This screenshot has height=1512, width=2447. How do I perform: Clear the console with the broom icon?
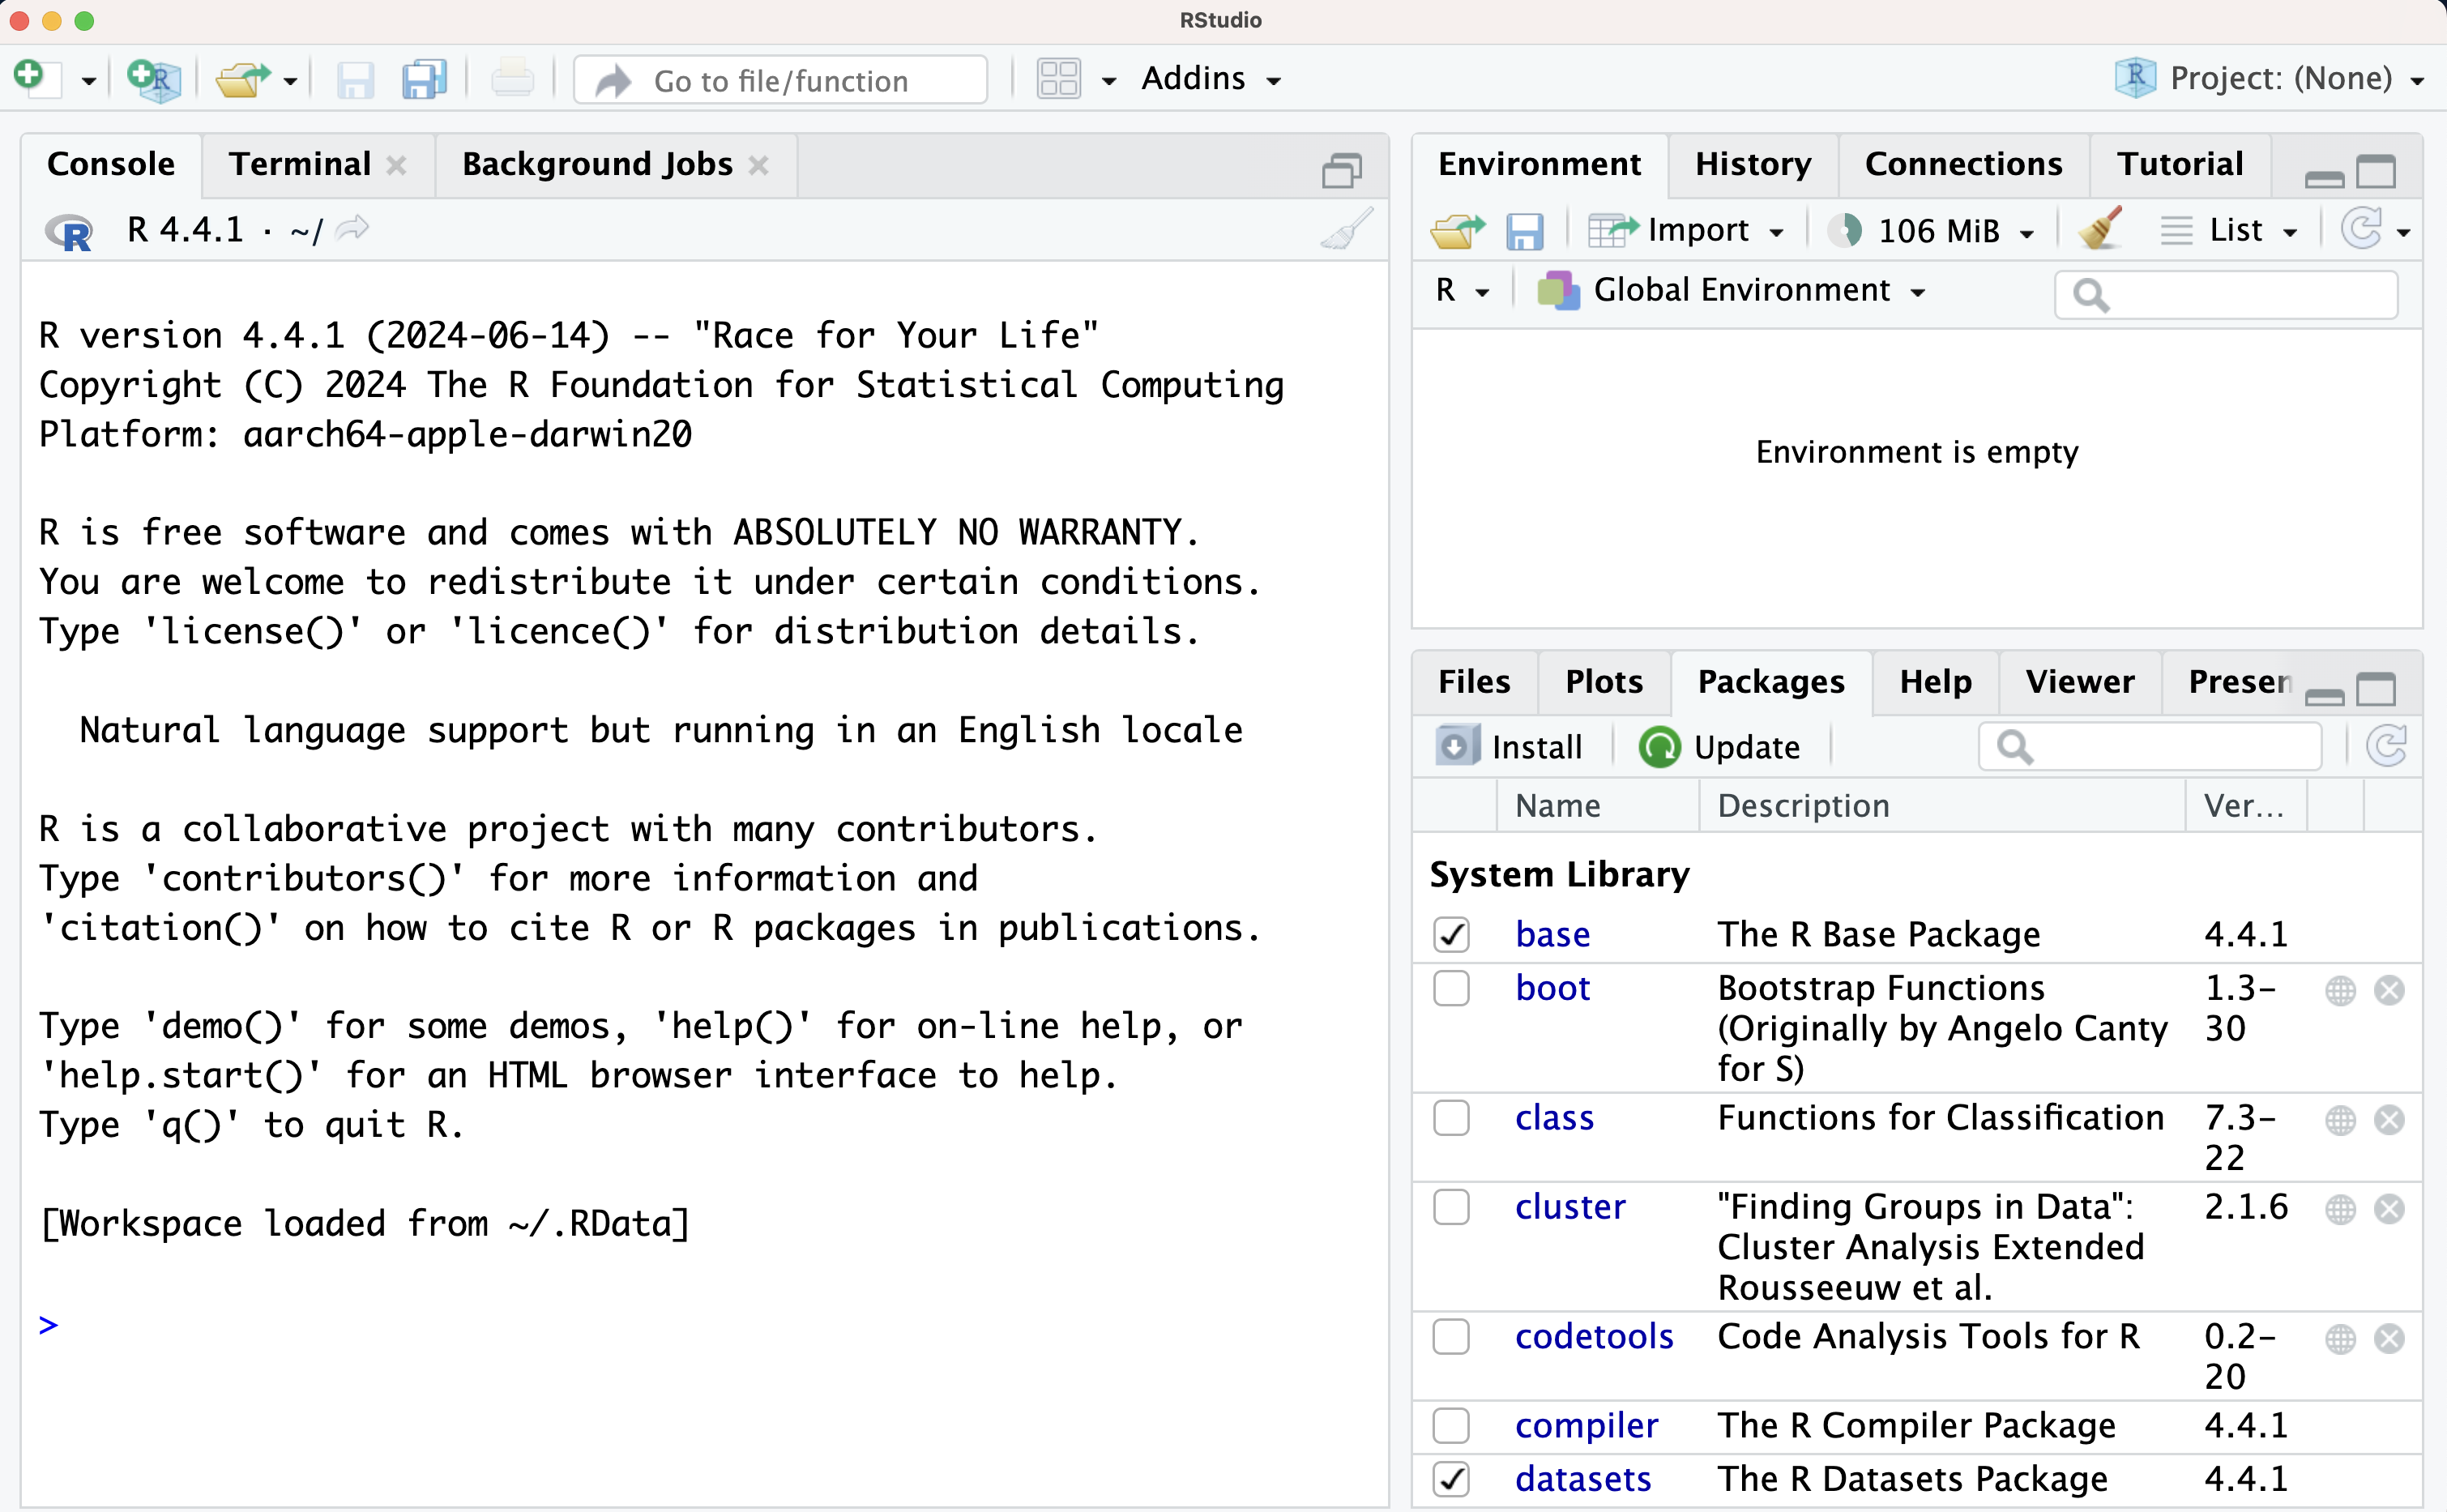click(x=1347, y=229)
